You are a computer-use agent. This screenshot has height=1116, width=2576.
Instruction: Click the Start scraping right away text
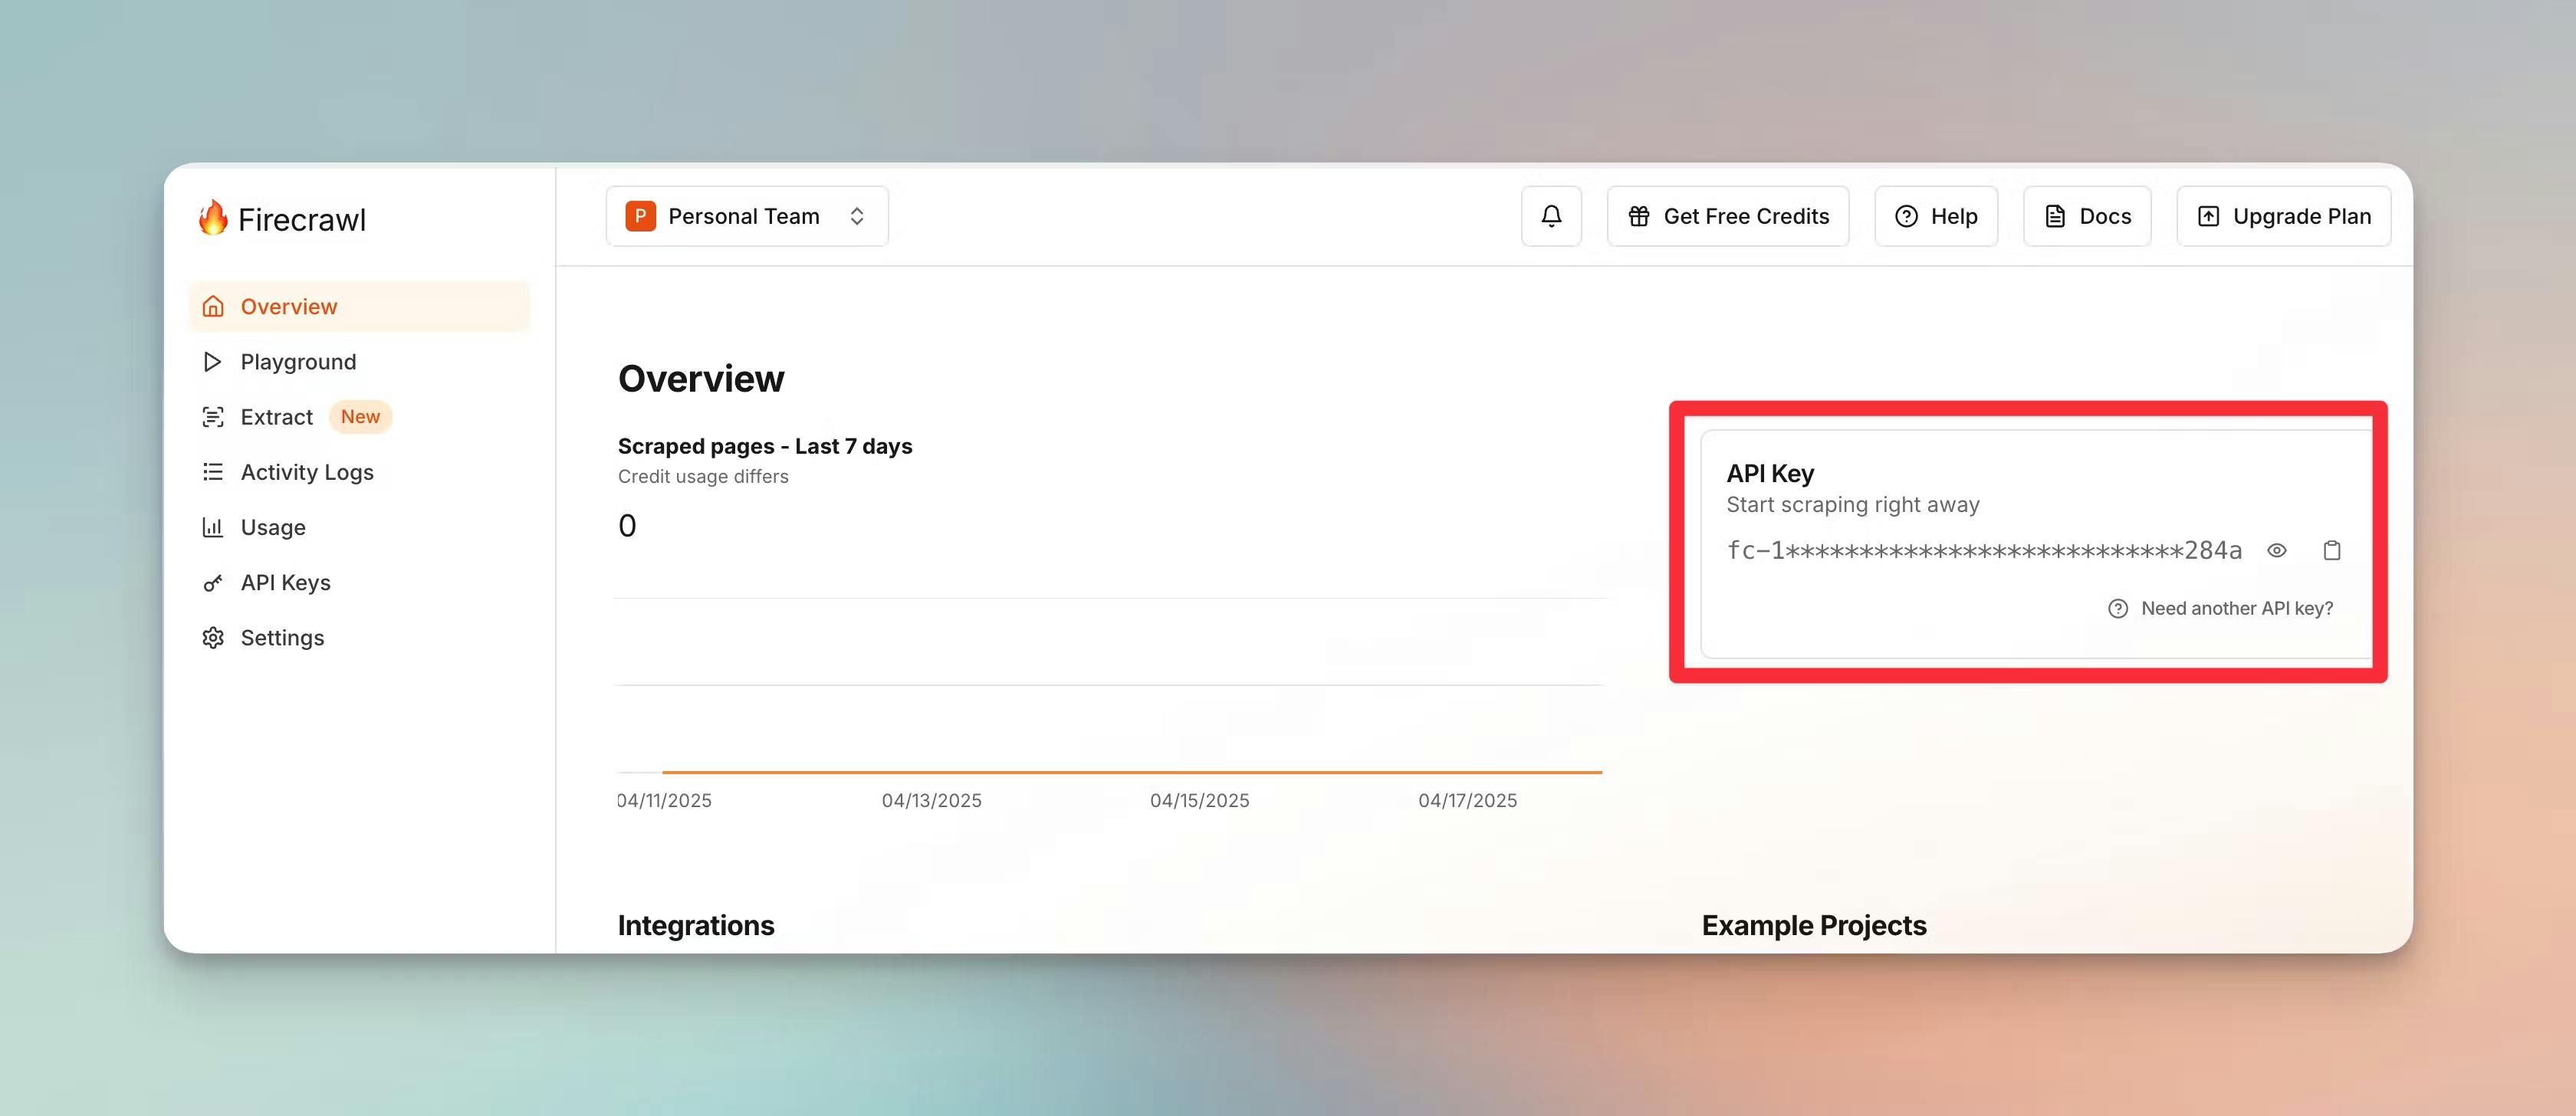coord(1852,504)
